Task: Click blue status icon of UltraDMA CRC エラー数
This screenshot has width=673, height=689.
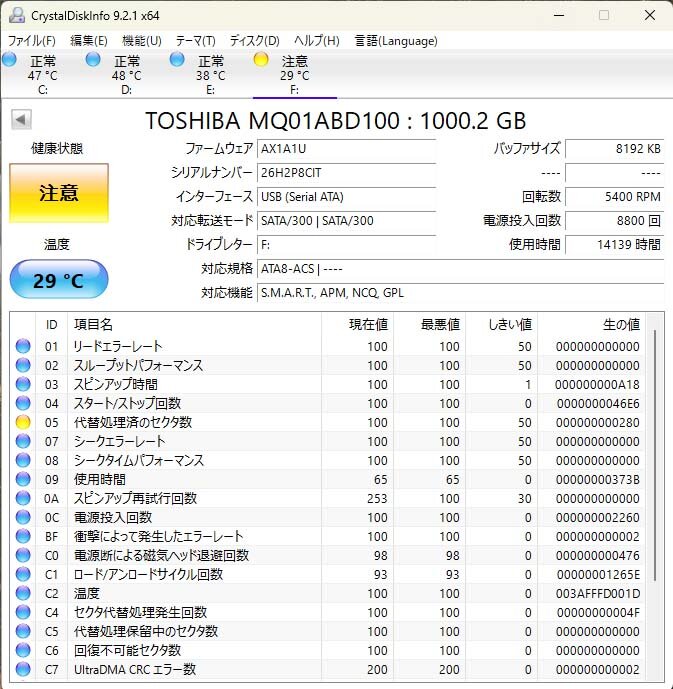Action: pos(23,669)
